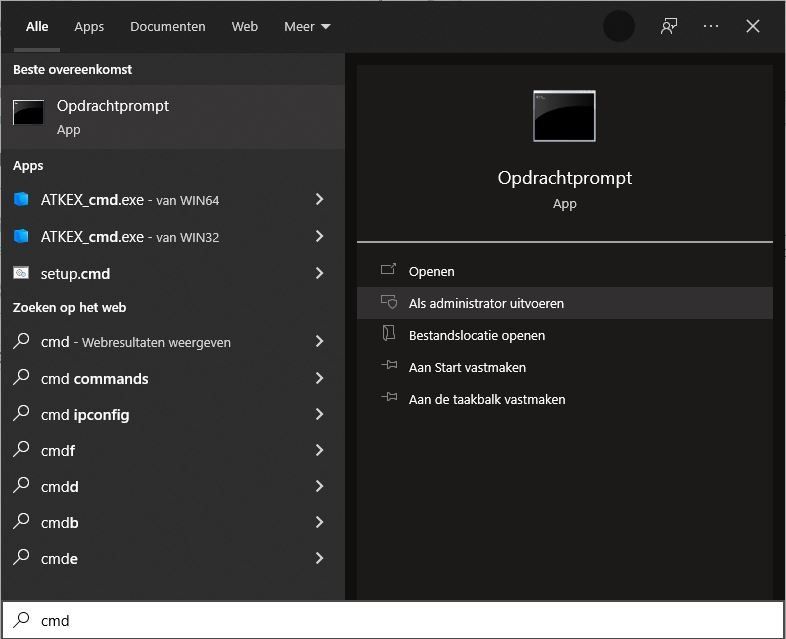This screenshot has height=639, width=786.
Task: Pin with Aan Start vastmaken
Action: point(564,367)
